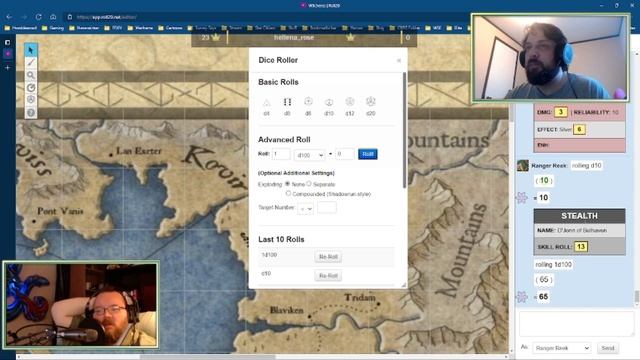Roll a d10 die in Basic Rolls

329,106
